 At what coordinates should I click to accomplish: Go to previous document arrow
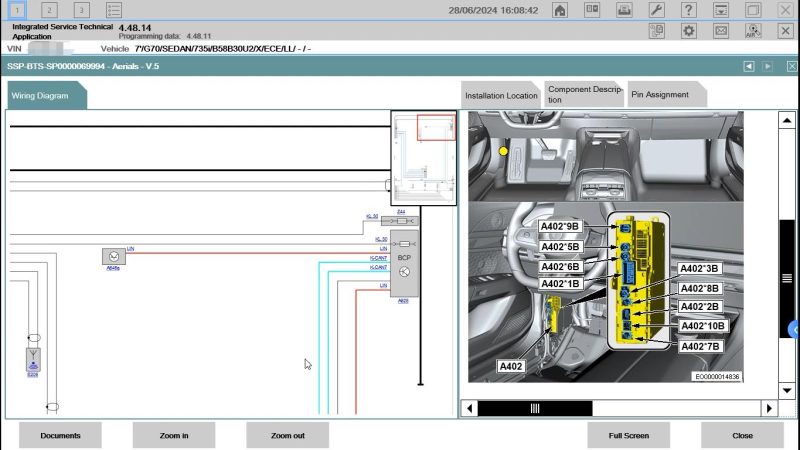(x=748, y=66)
